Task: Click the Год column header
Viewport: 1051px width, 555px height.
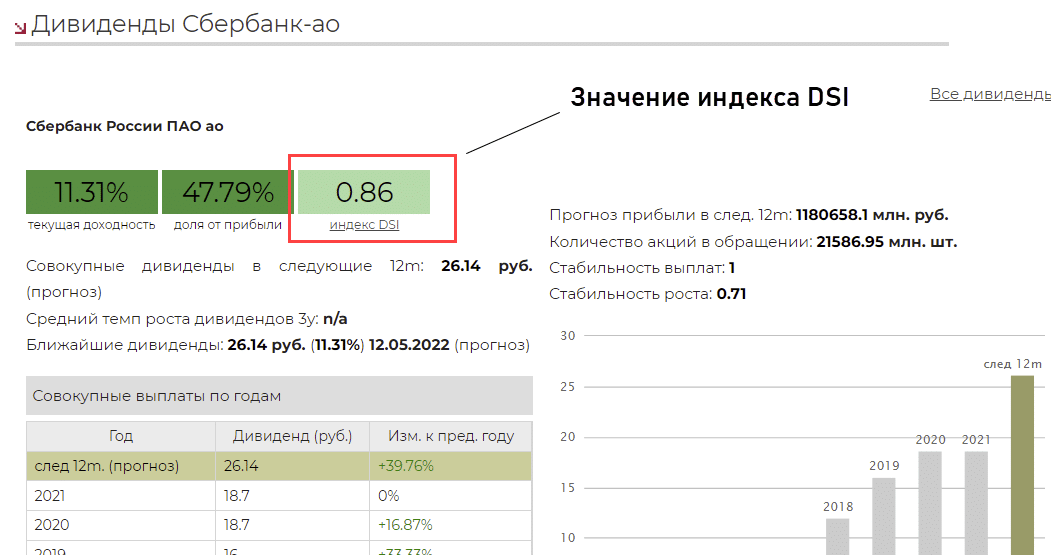Action: click(120, 436)
